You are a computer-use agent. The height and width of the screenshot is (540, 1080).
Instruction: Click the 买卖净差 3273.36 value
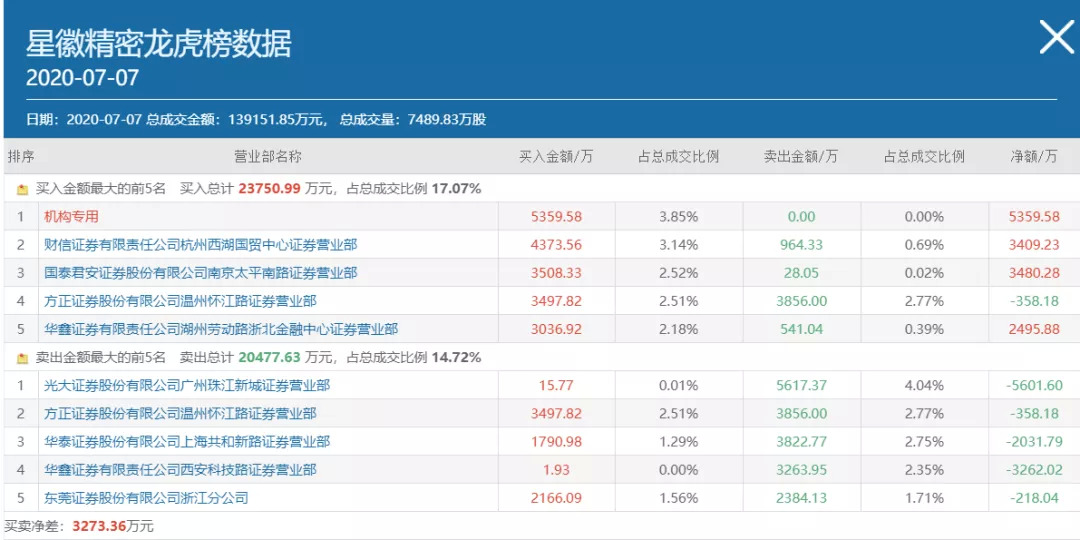97,525
